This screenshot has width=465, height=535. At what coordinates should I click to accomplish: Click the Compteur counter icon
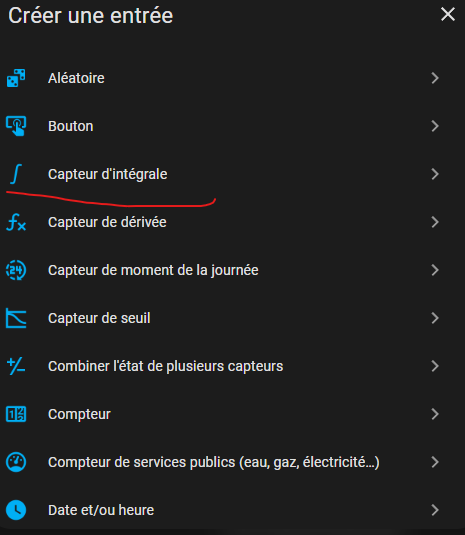pos(16,414)
